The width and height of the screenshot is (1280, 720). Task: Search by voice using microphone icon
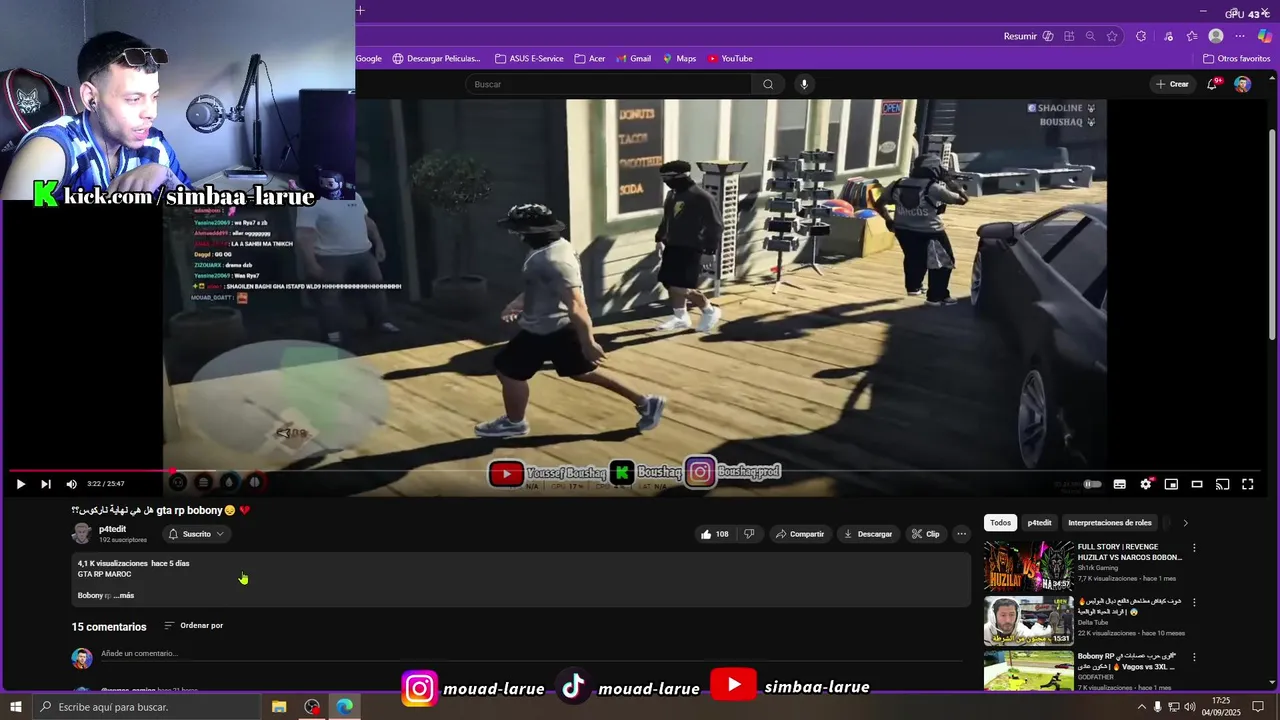click(x=804, y=84)
